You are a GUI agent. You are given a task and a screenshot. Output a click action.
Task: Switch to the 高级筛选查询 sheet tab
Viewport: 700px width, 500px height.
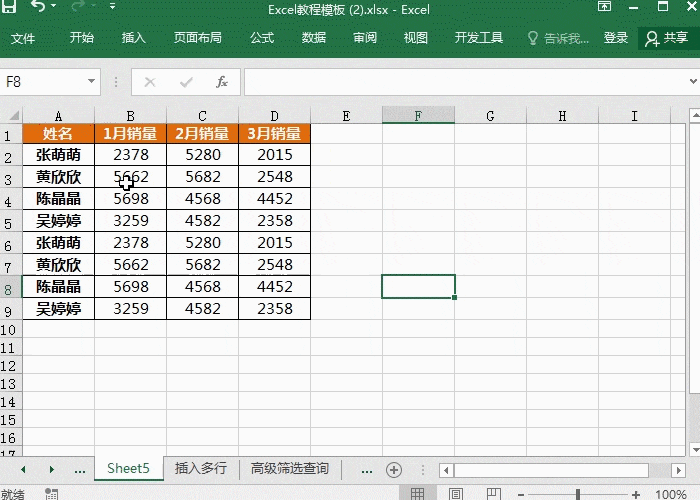288,469
